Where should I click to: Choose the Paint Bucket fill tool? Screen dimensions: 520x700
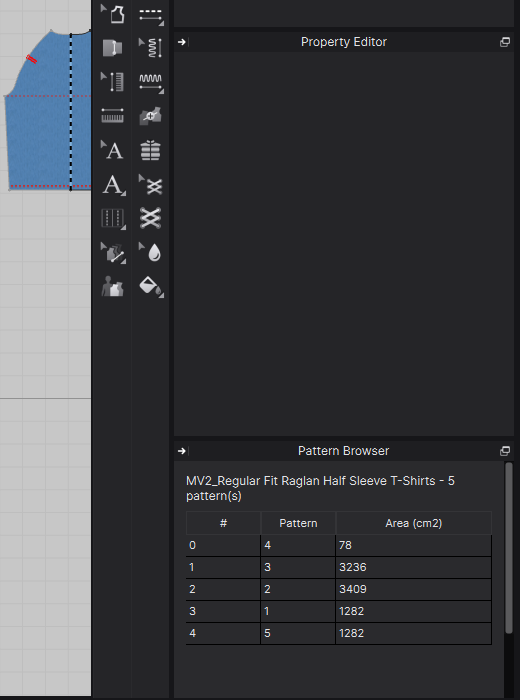click(151, 287)
